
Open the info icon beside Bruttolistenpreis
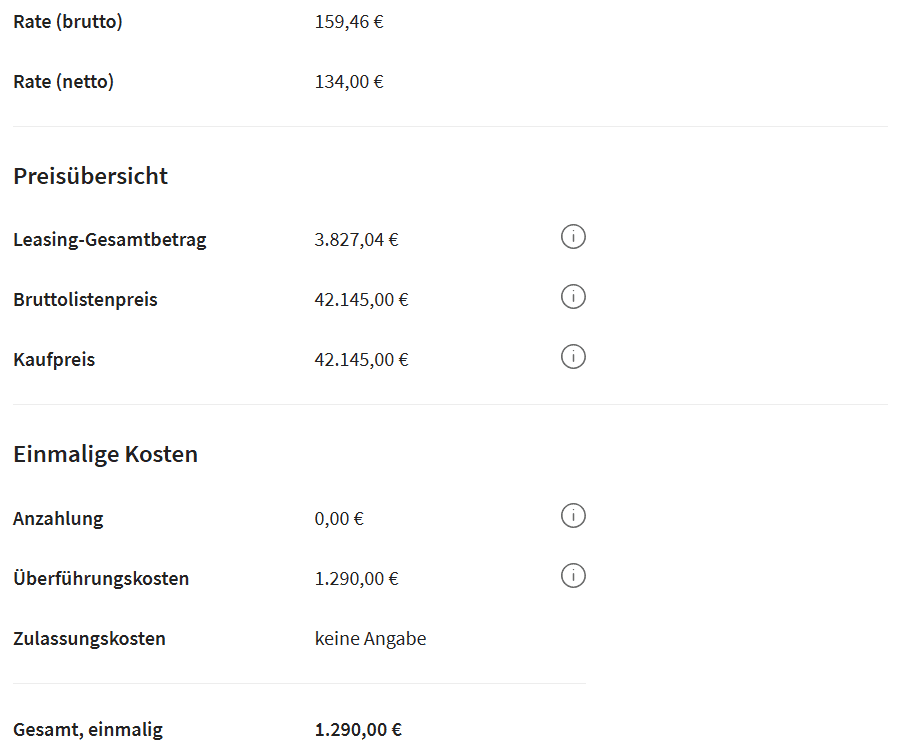coord(573,297)
